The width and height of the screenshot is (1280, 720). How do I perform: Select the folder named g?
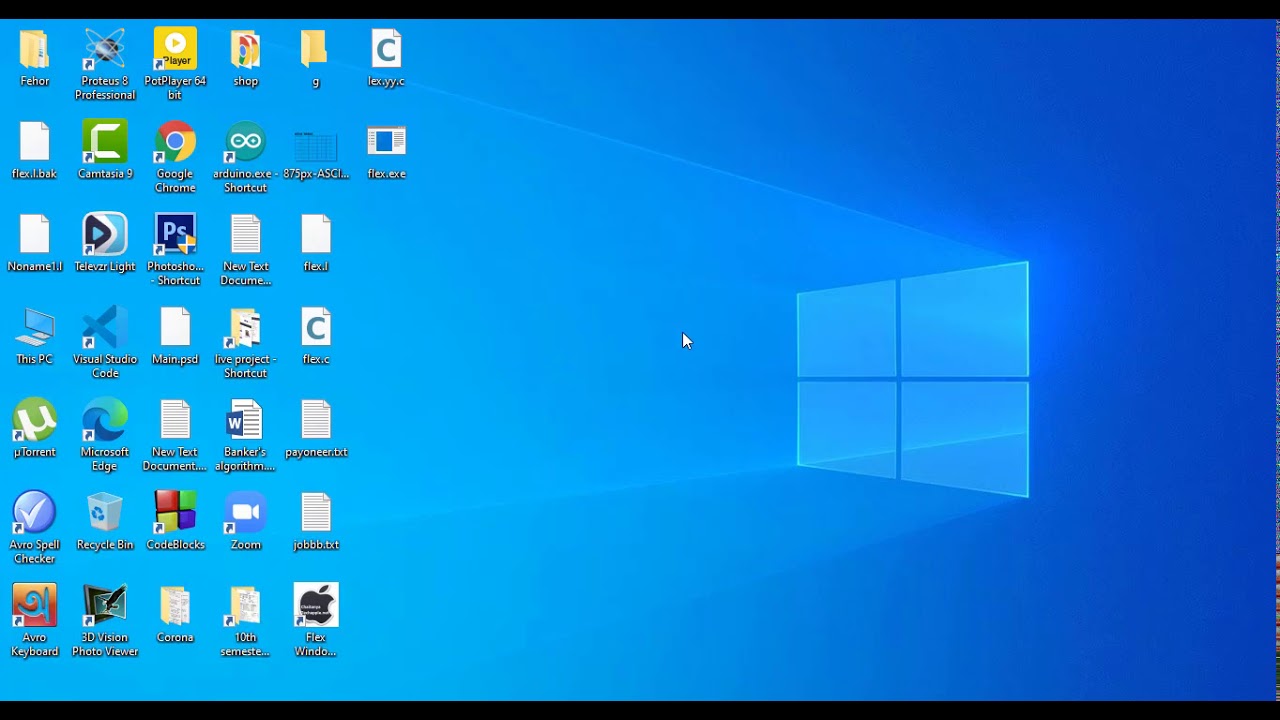[315, 49]
